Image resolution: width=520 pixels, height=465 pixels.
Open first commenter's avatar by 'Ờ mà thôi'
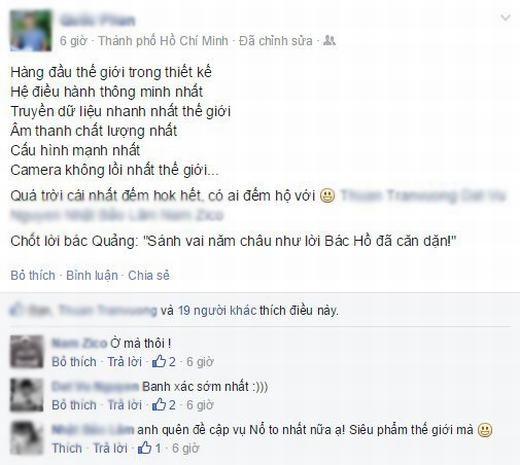(27, 351)
